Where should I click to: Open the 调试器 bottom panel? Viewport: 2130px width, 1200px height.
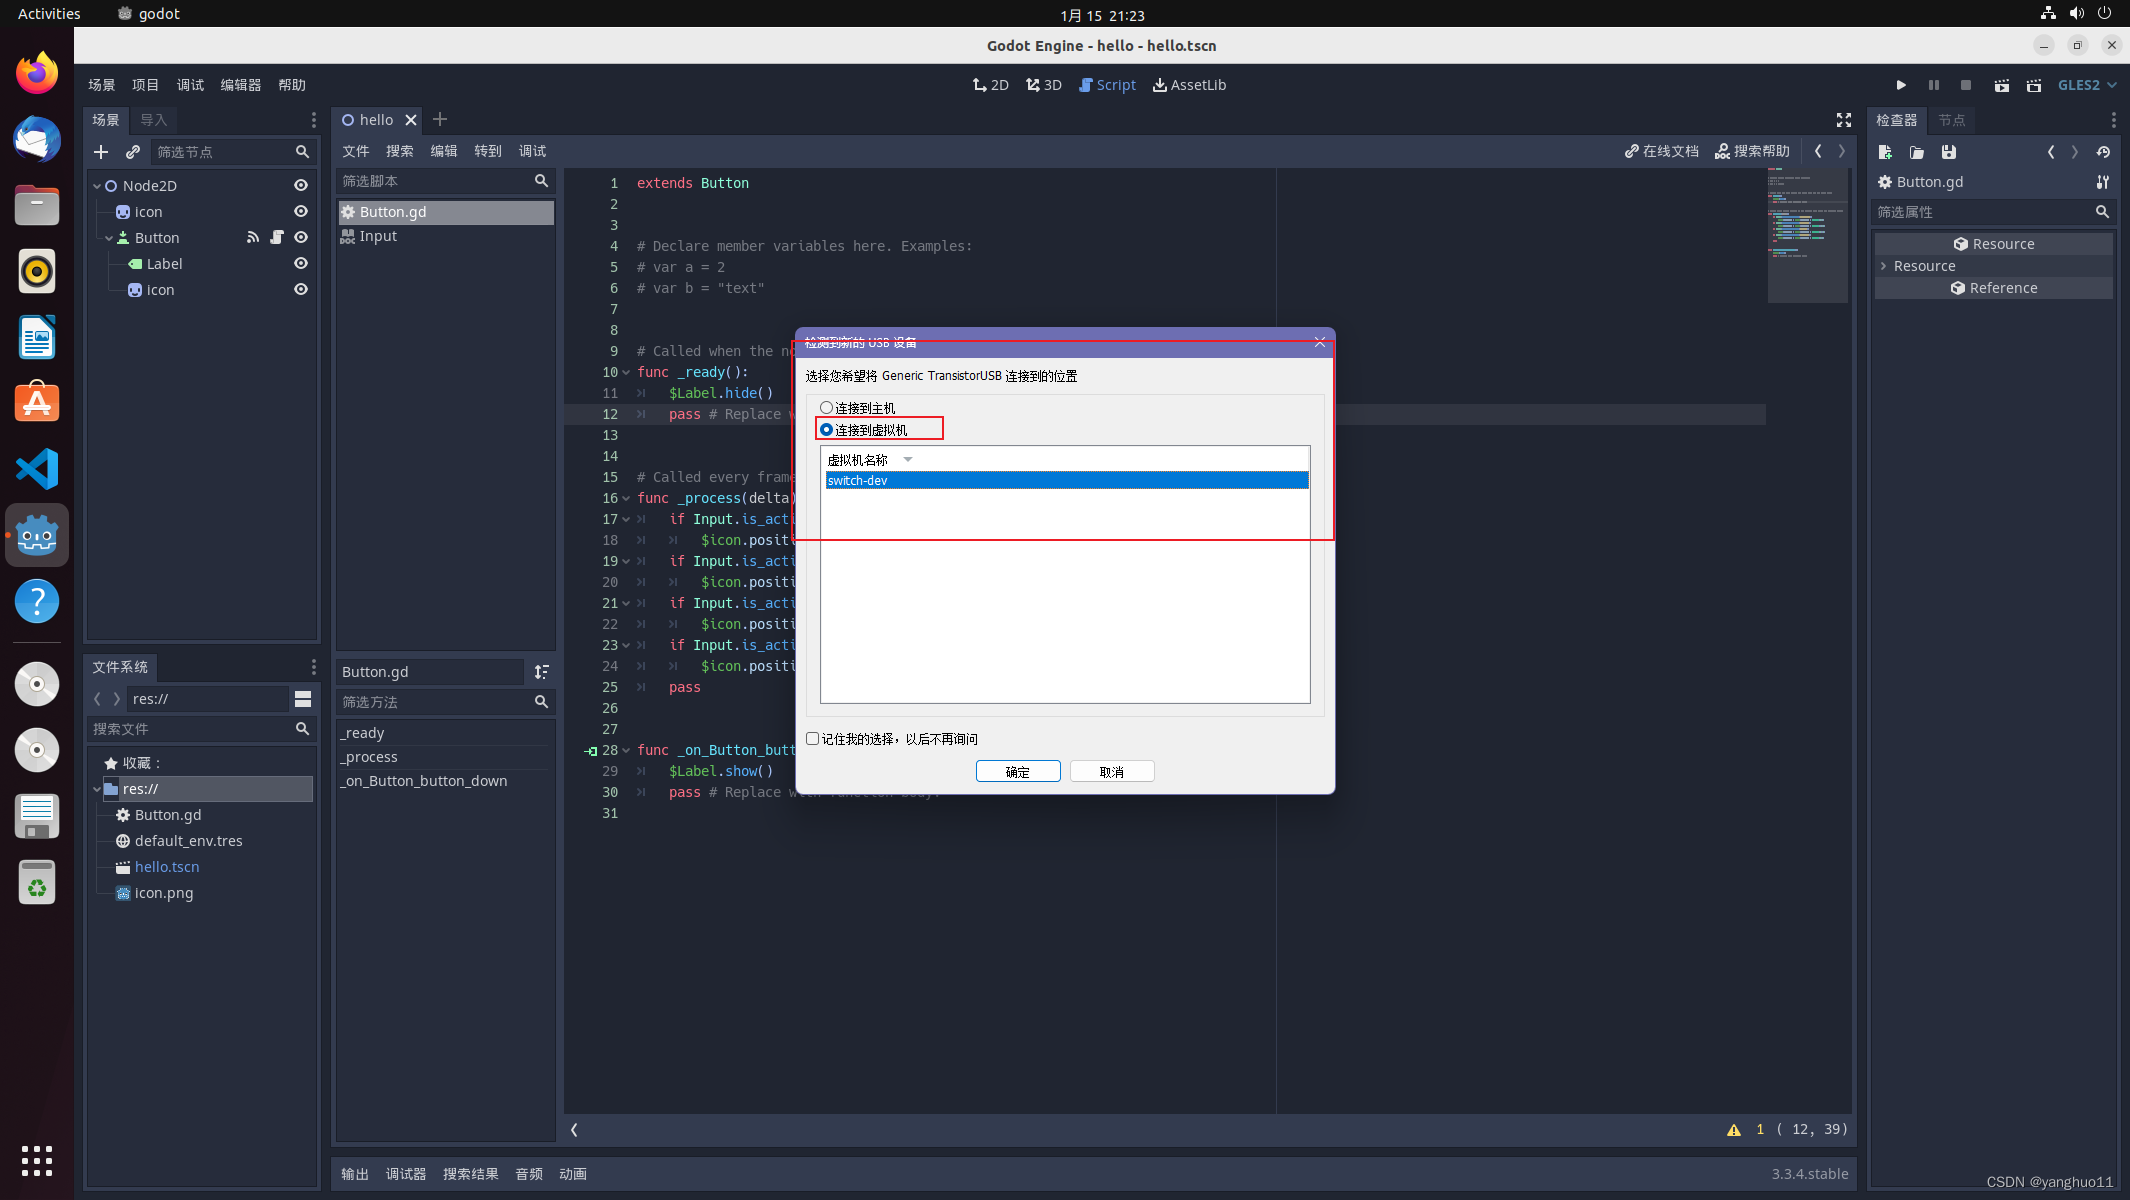click(406, 1174)
